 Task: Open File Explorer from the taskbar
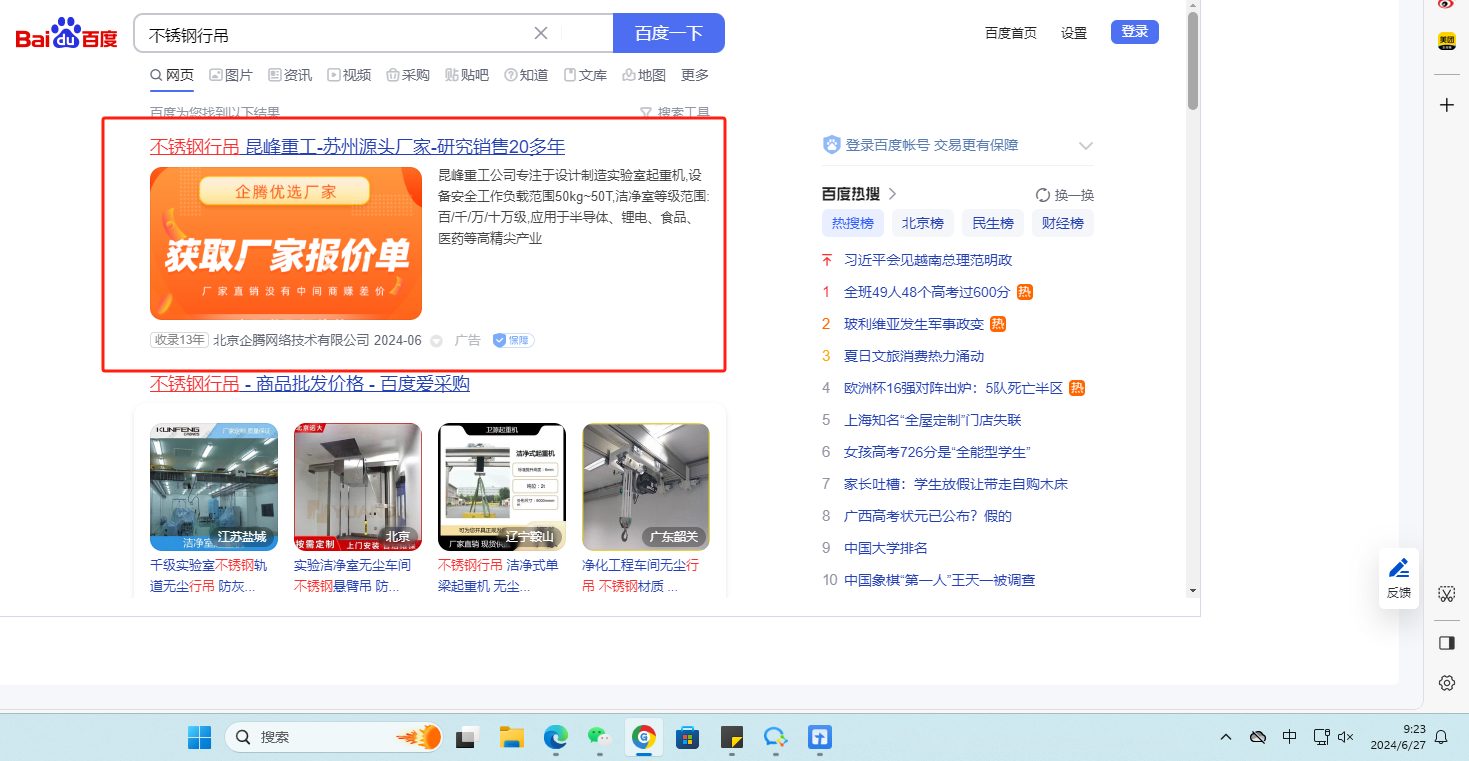point(511,738)
